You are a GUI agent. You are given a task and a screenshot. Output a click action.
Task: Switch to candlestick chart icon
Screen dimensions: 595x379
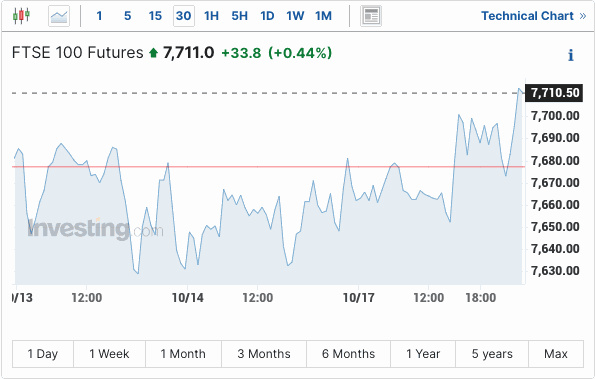pos(21,16)
